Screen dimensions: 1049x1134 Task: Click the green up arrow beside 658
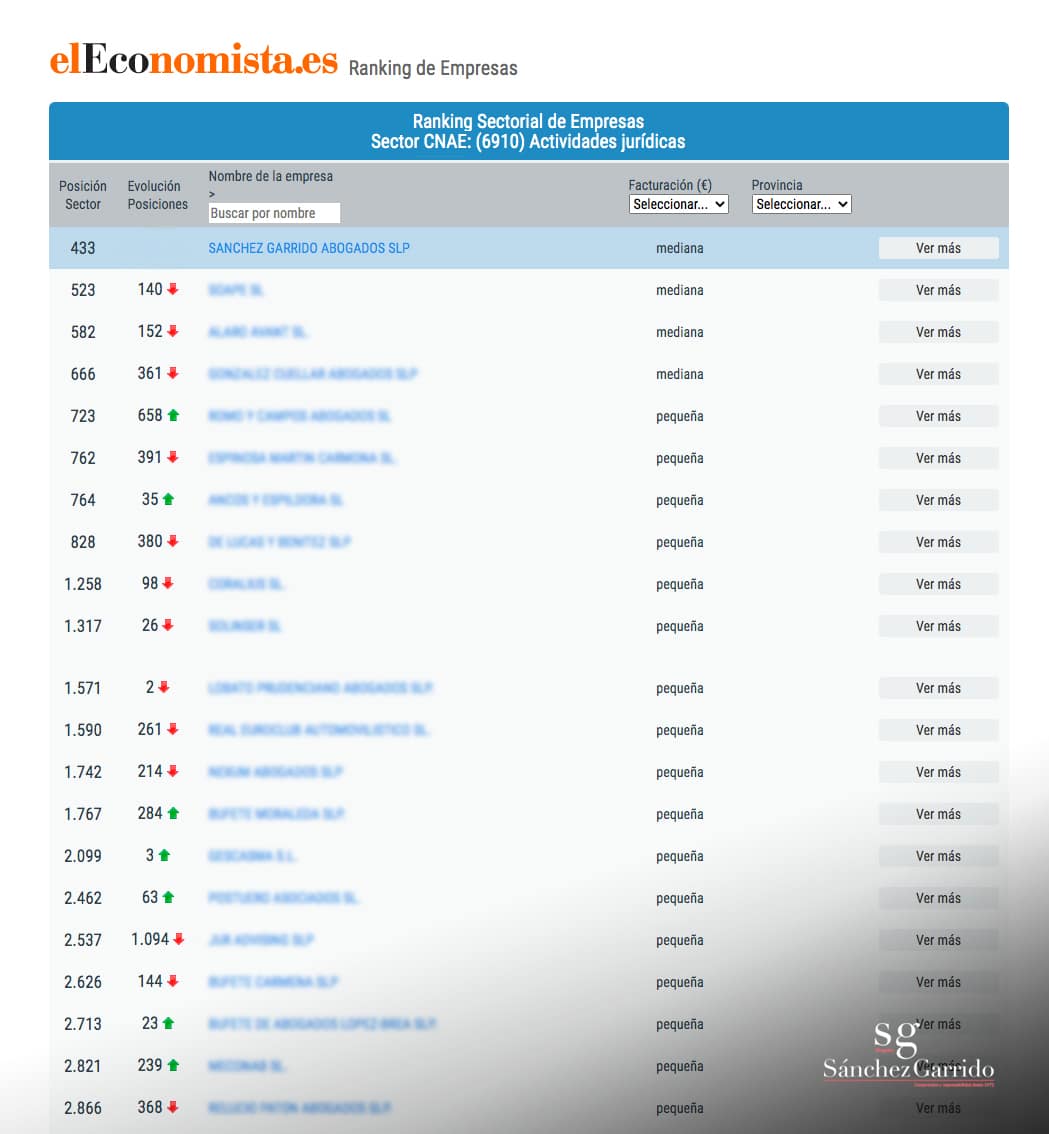point(173,415)
